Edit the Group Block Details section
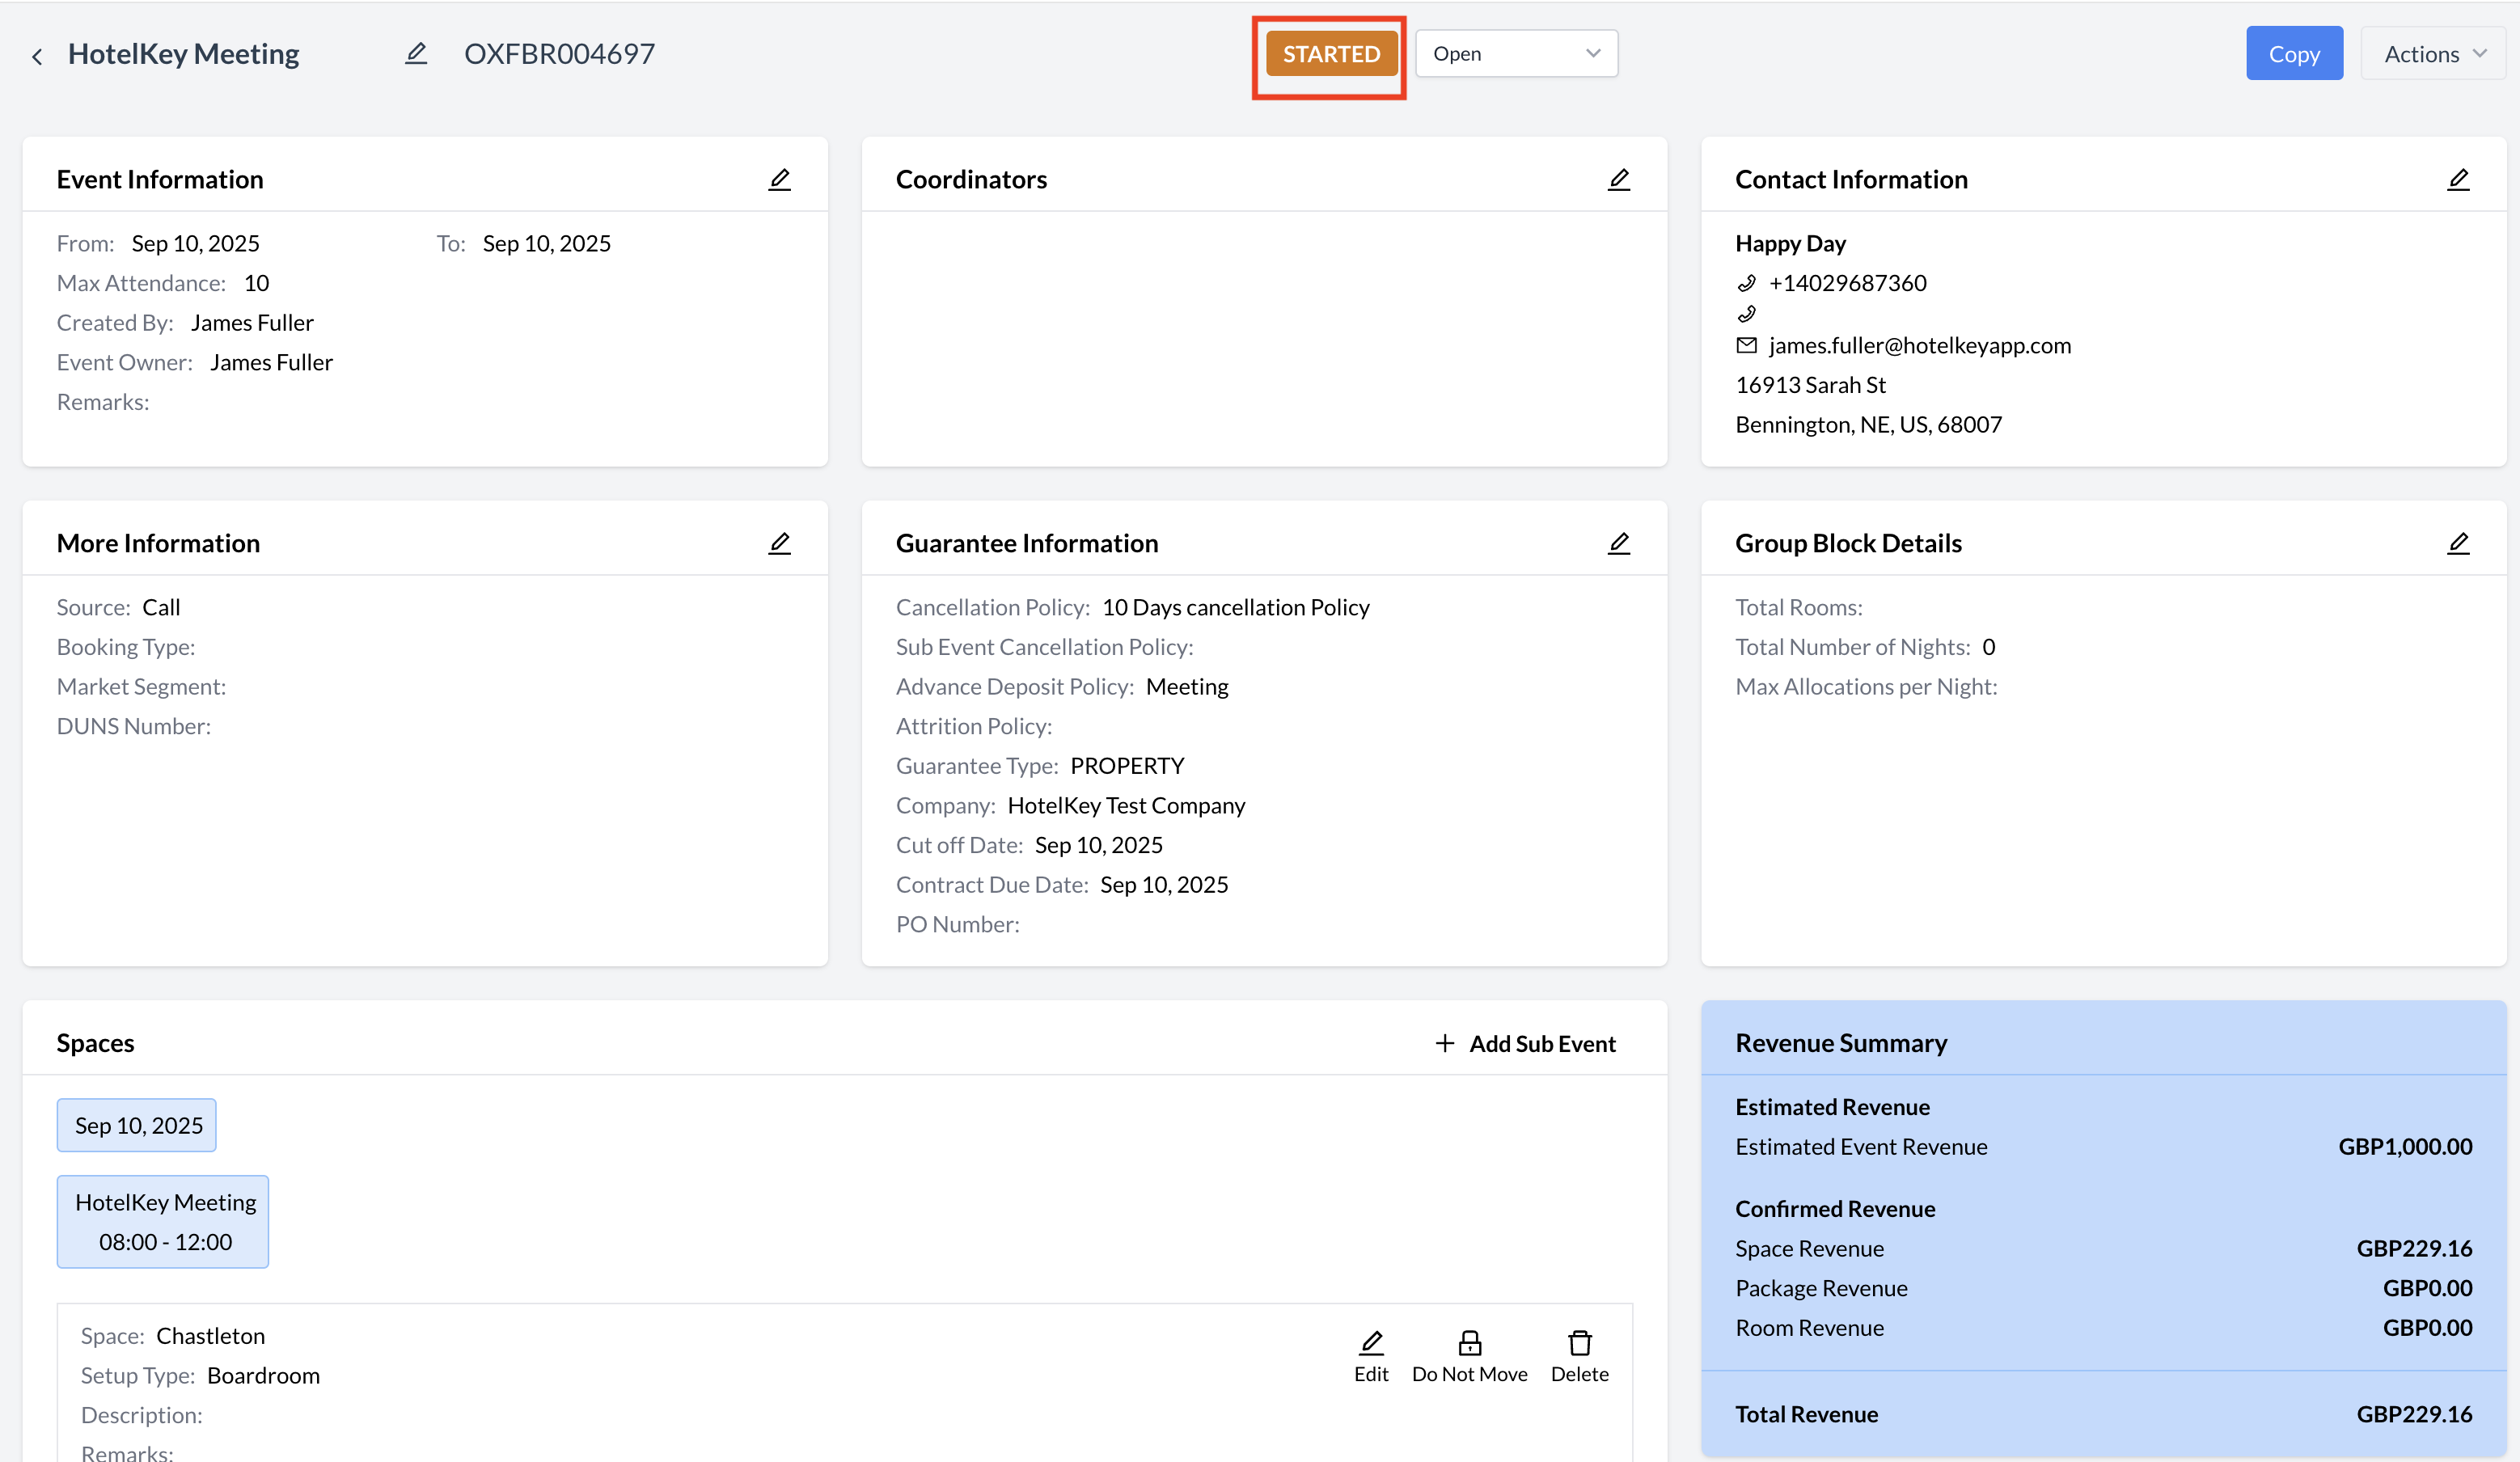The width and height of the screenshot is (2520, 1462). pyautogui.click(x=2457, y=543)
